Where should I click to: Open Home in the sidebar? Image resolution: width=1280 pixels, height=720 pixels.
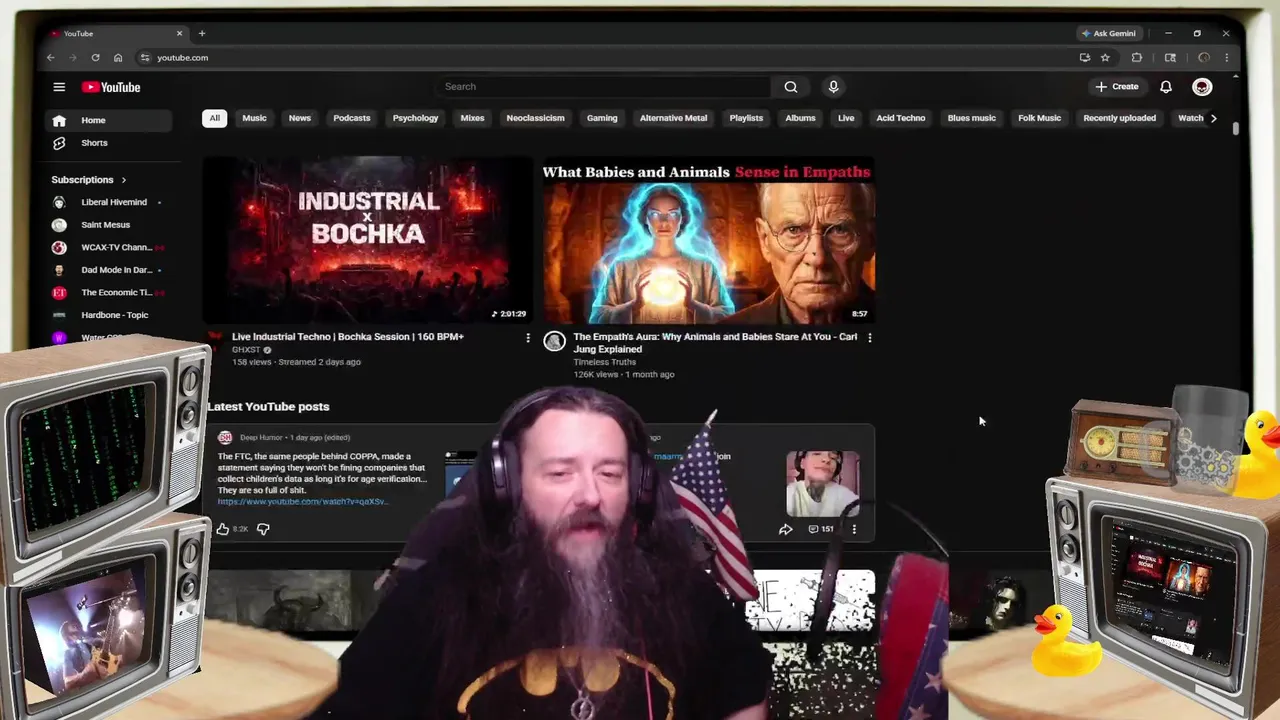[x=111, y=120]
